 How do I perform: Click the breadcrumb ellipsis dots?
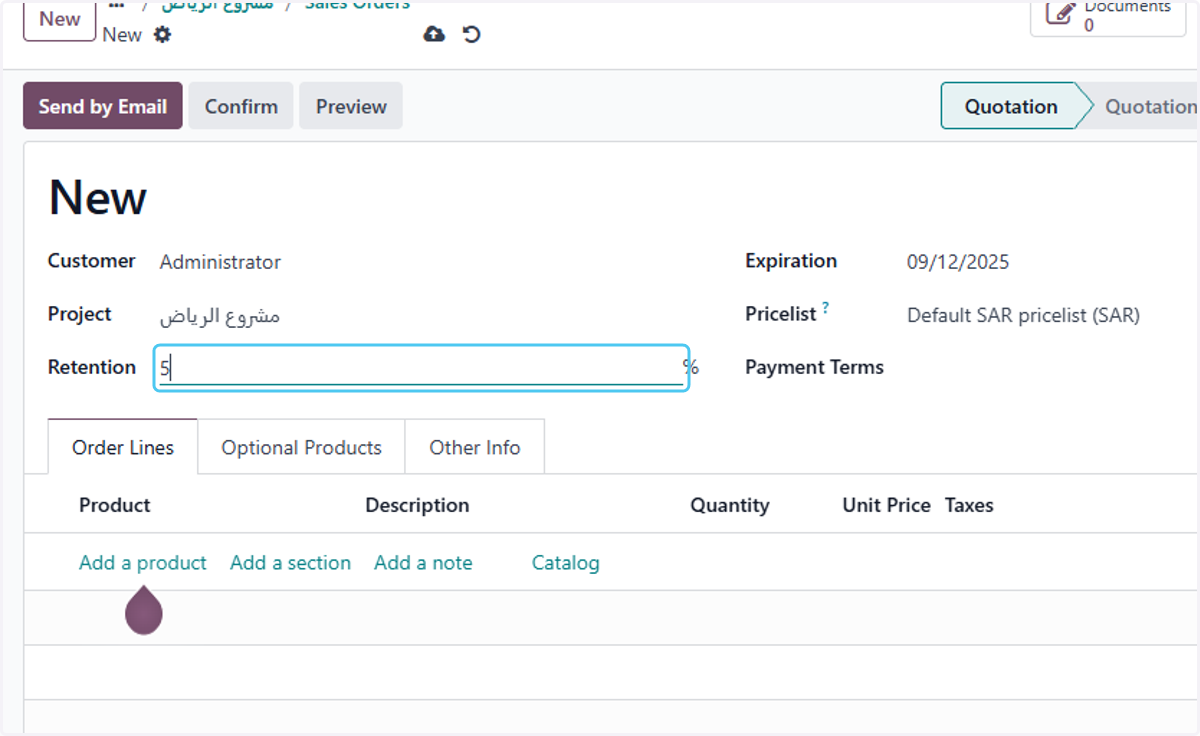[x=116, y=5]
